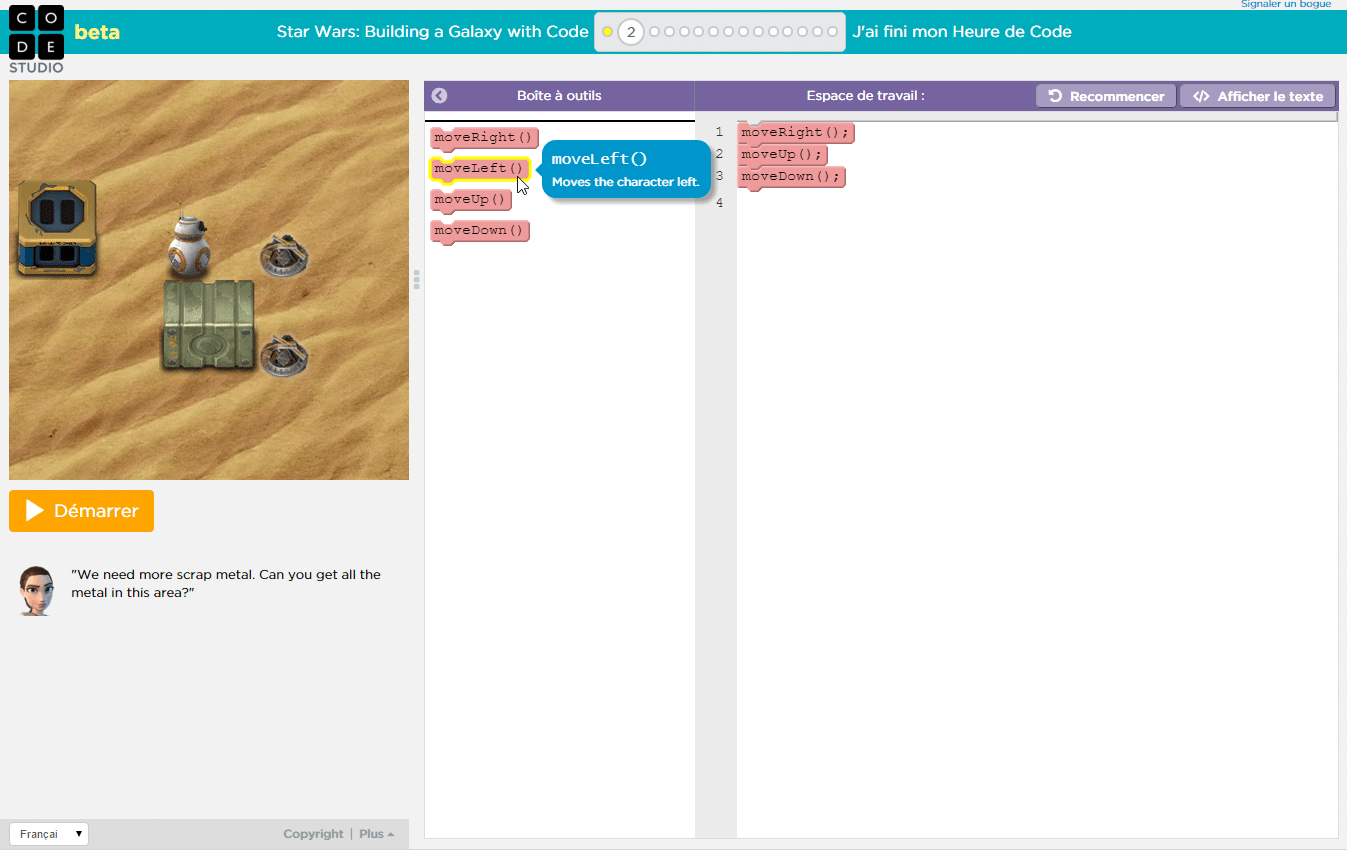1347x850 pixels.
Task: Click the scrap metal beside the green crate
Action: click(284, 355)
